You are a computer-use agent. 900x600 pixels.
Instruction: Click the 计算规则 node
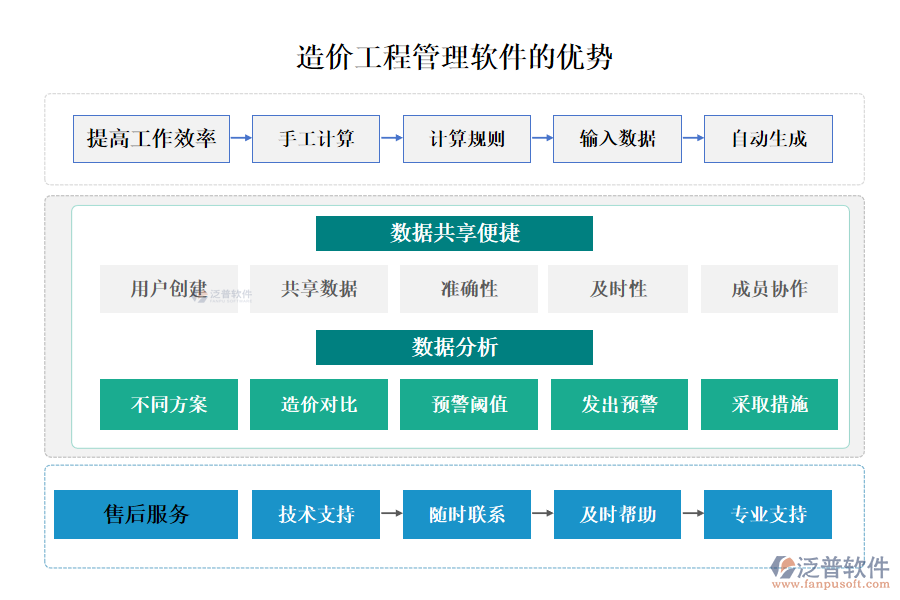pos(466,139)
